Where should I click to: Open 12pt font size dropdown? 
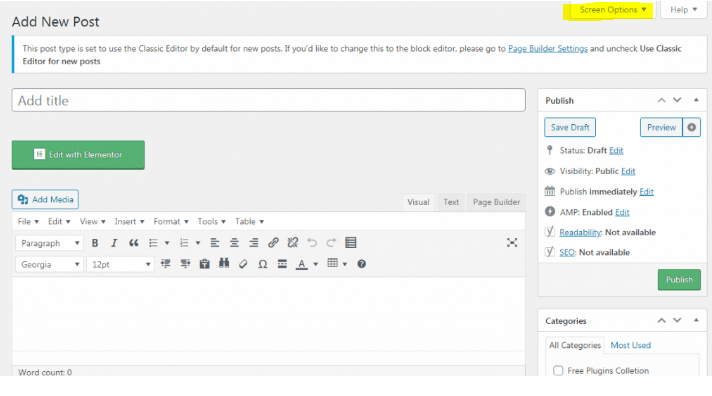pyautogui.click(x=120, y=264)
